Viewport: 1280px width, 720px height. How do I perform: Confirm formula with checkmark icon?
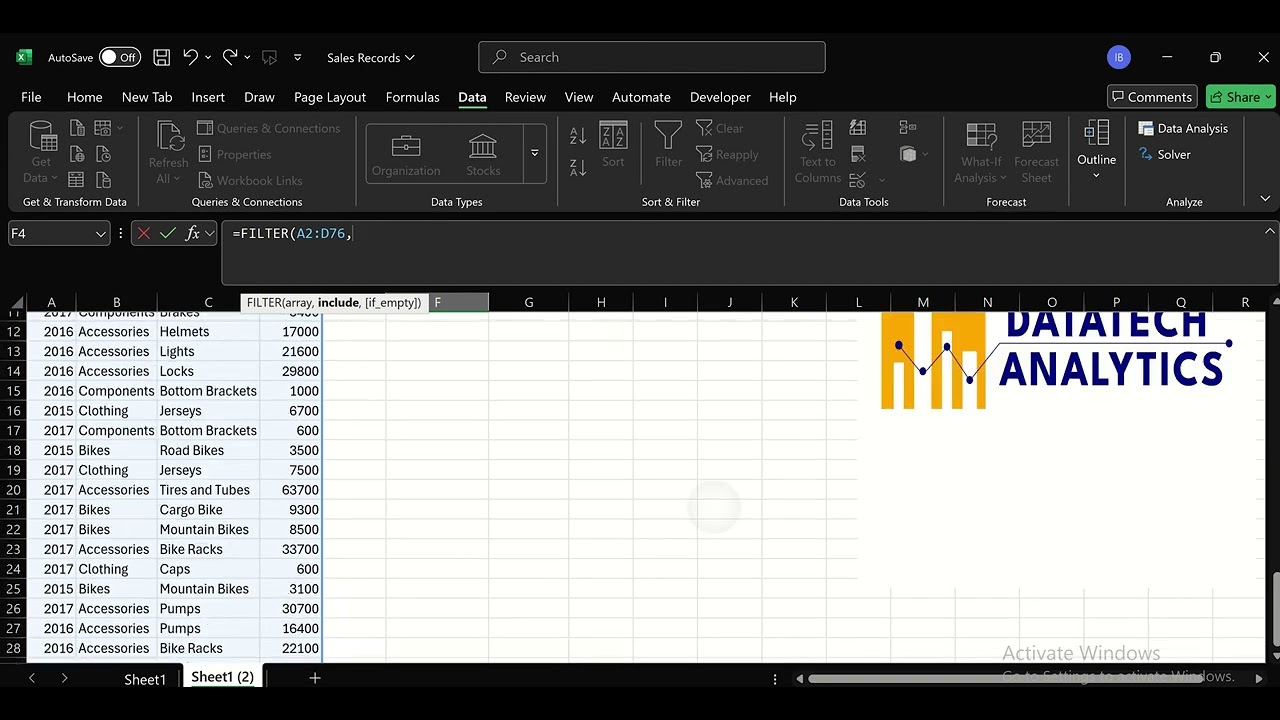point(168,233)
